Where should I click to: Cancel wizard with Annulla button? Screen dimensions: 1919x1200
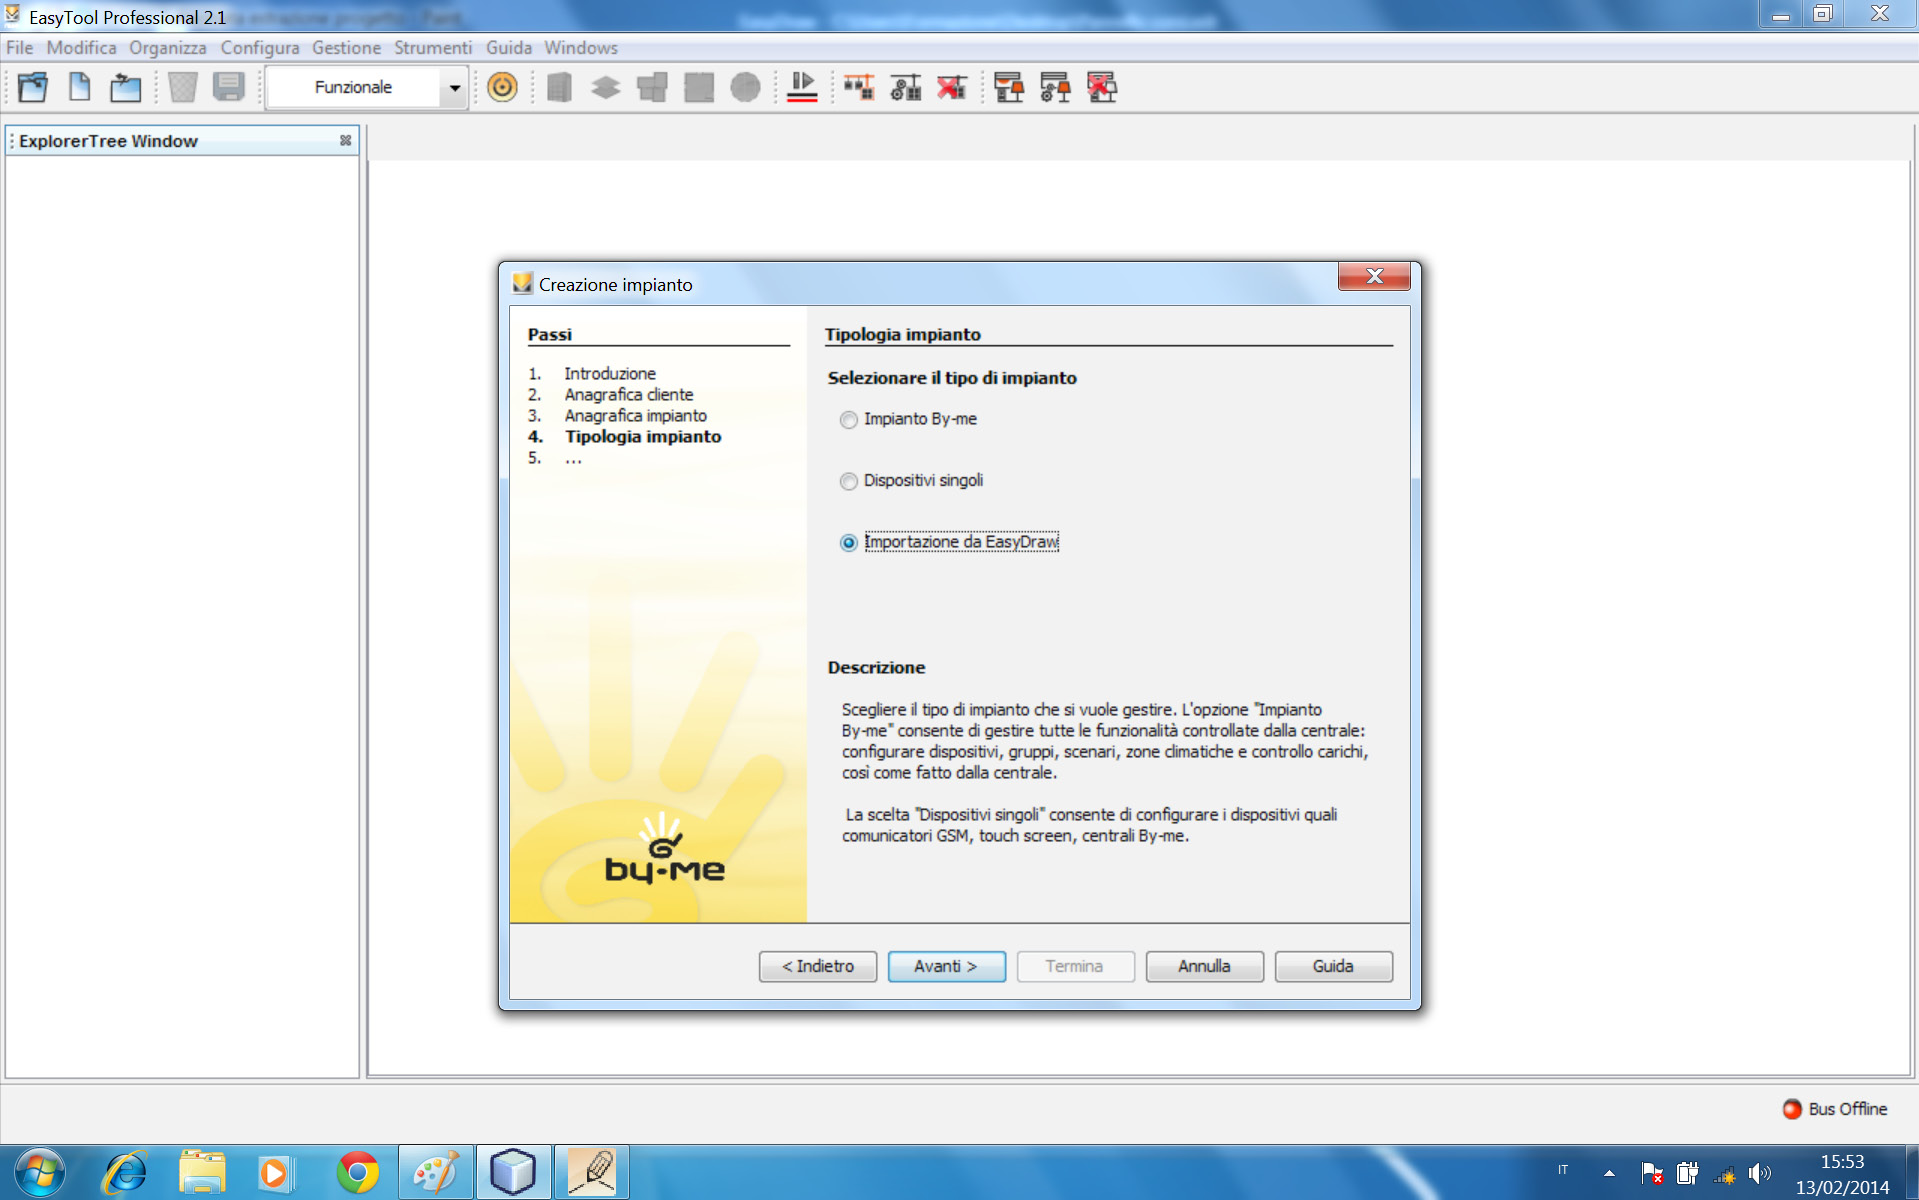1204,966
